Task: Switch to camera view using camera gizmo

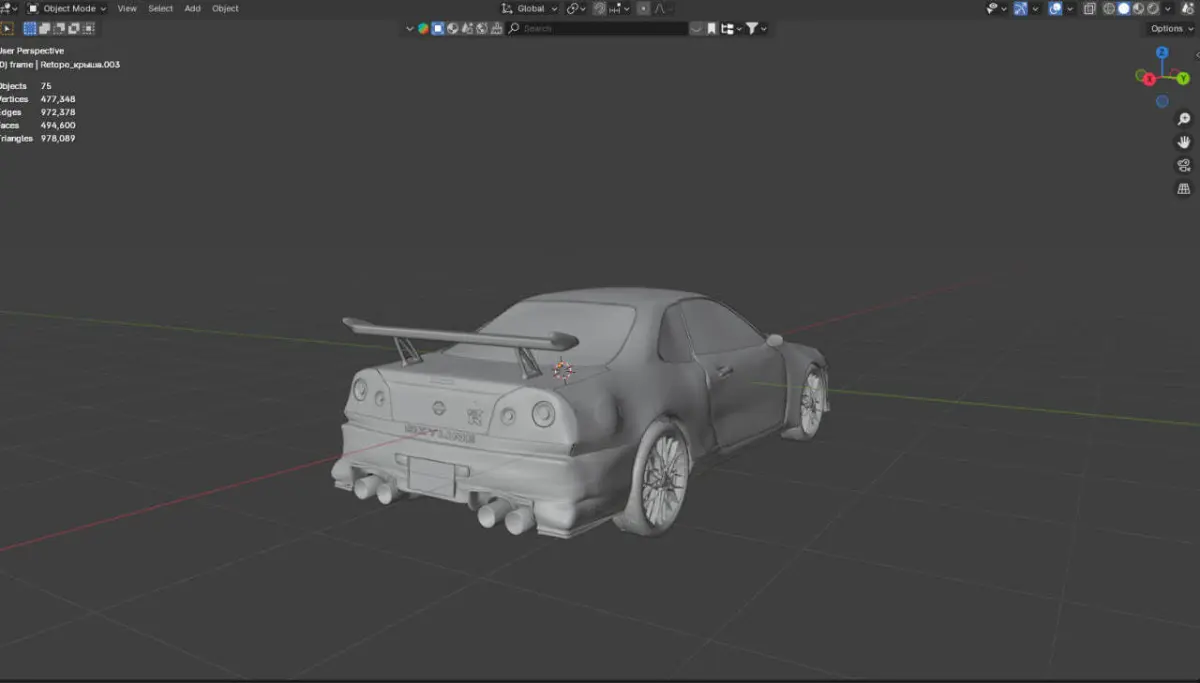Action: 1184,165
